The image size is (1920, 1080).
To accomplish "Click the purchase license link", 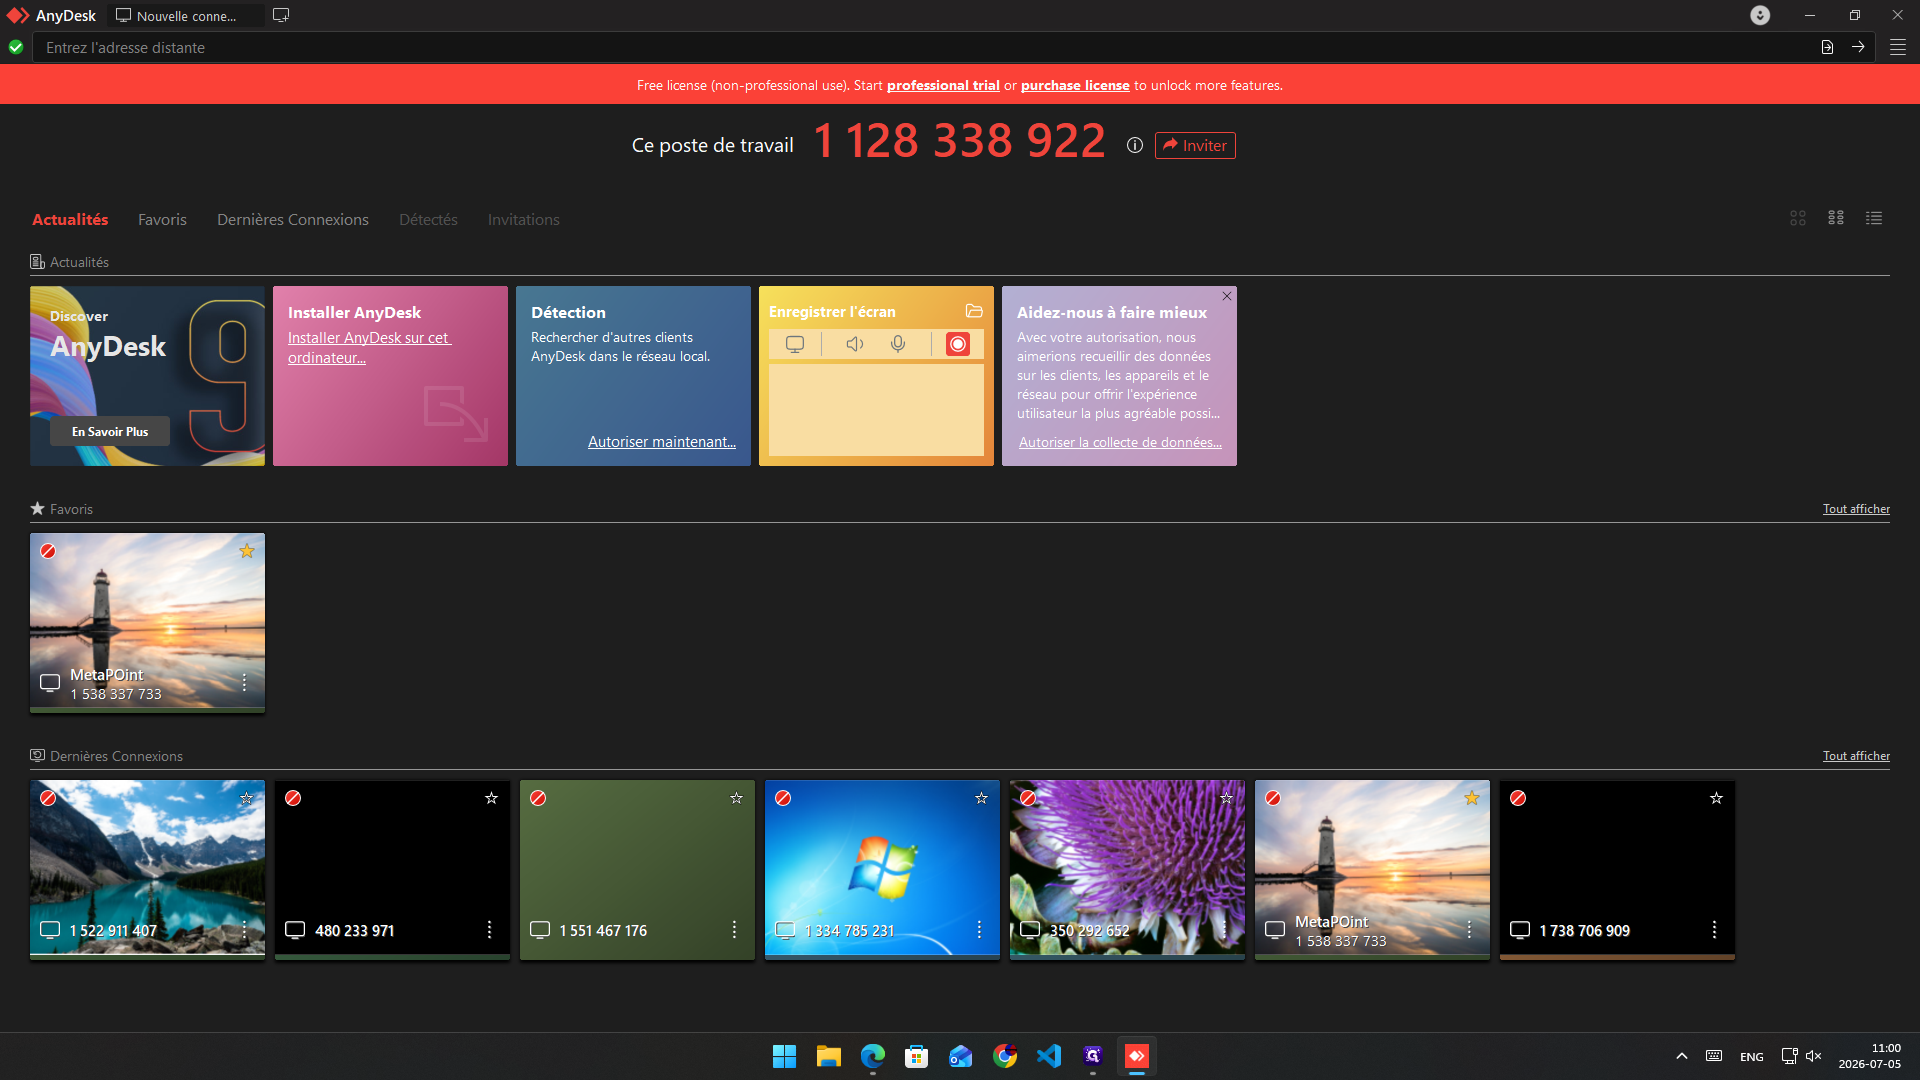I will (x=1075, y=85).
